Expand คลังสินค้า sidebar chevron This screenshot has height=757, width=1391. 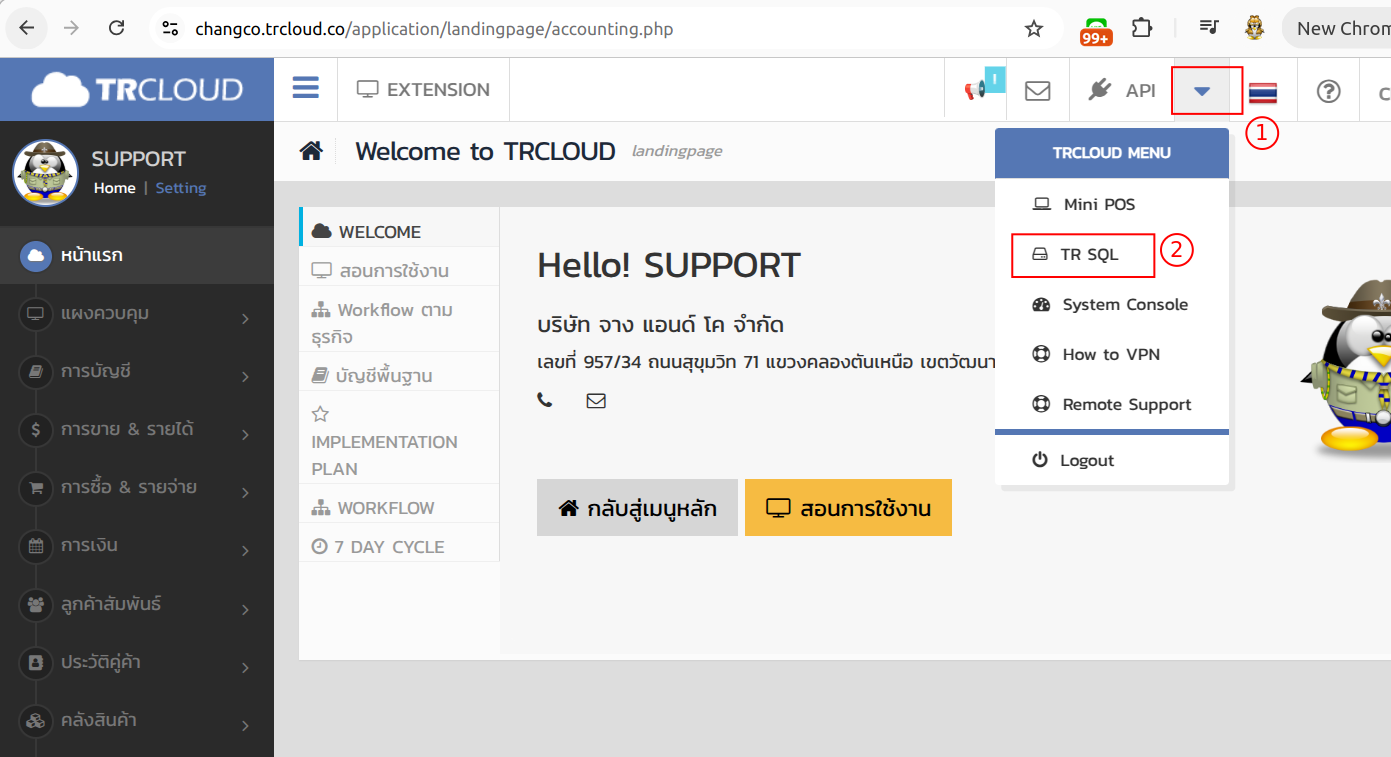tap(245, 725)
